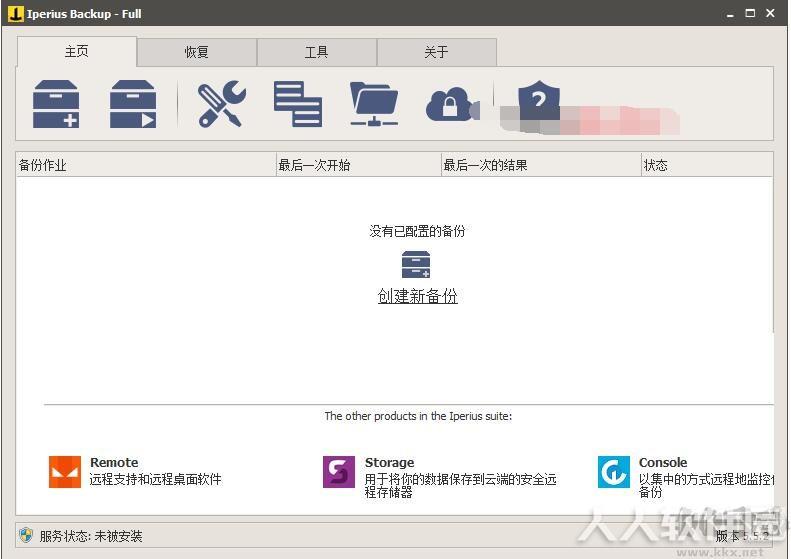Click the 服务状态: 未被安装 status text
The height and width of the screenshot is (559, 791).
pyautogui.click(x=91, y=536)
